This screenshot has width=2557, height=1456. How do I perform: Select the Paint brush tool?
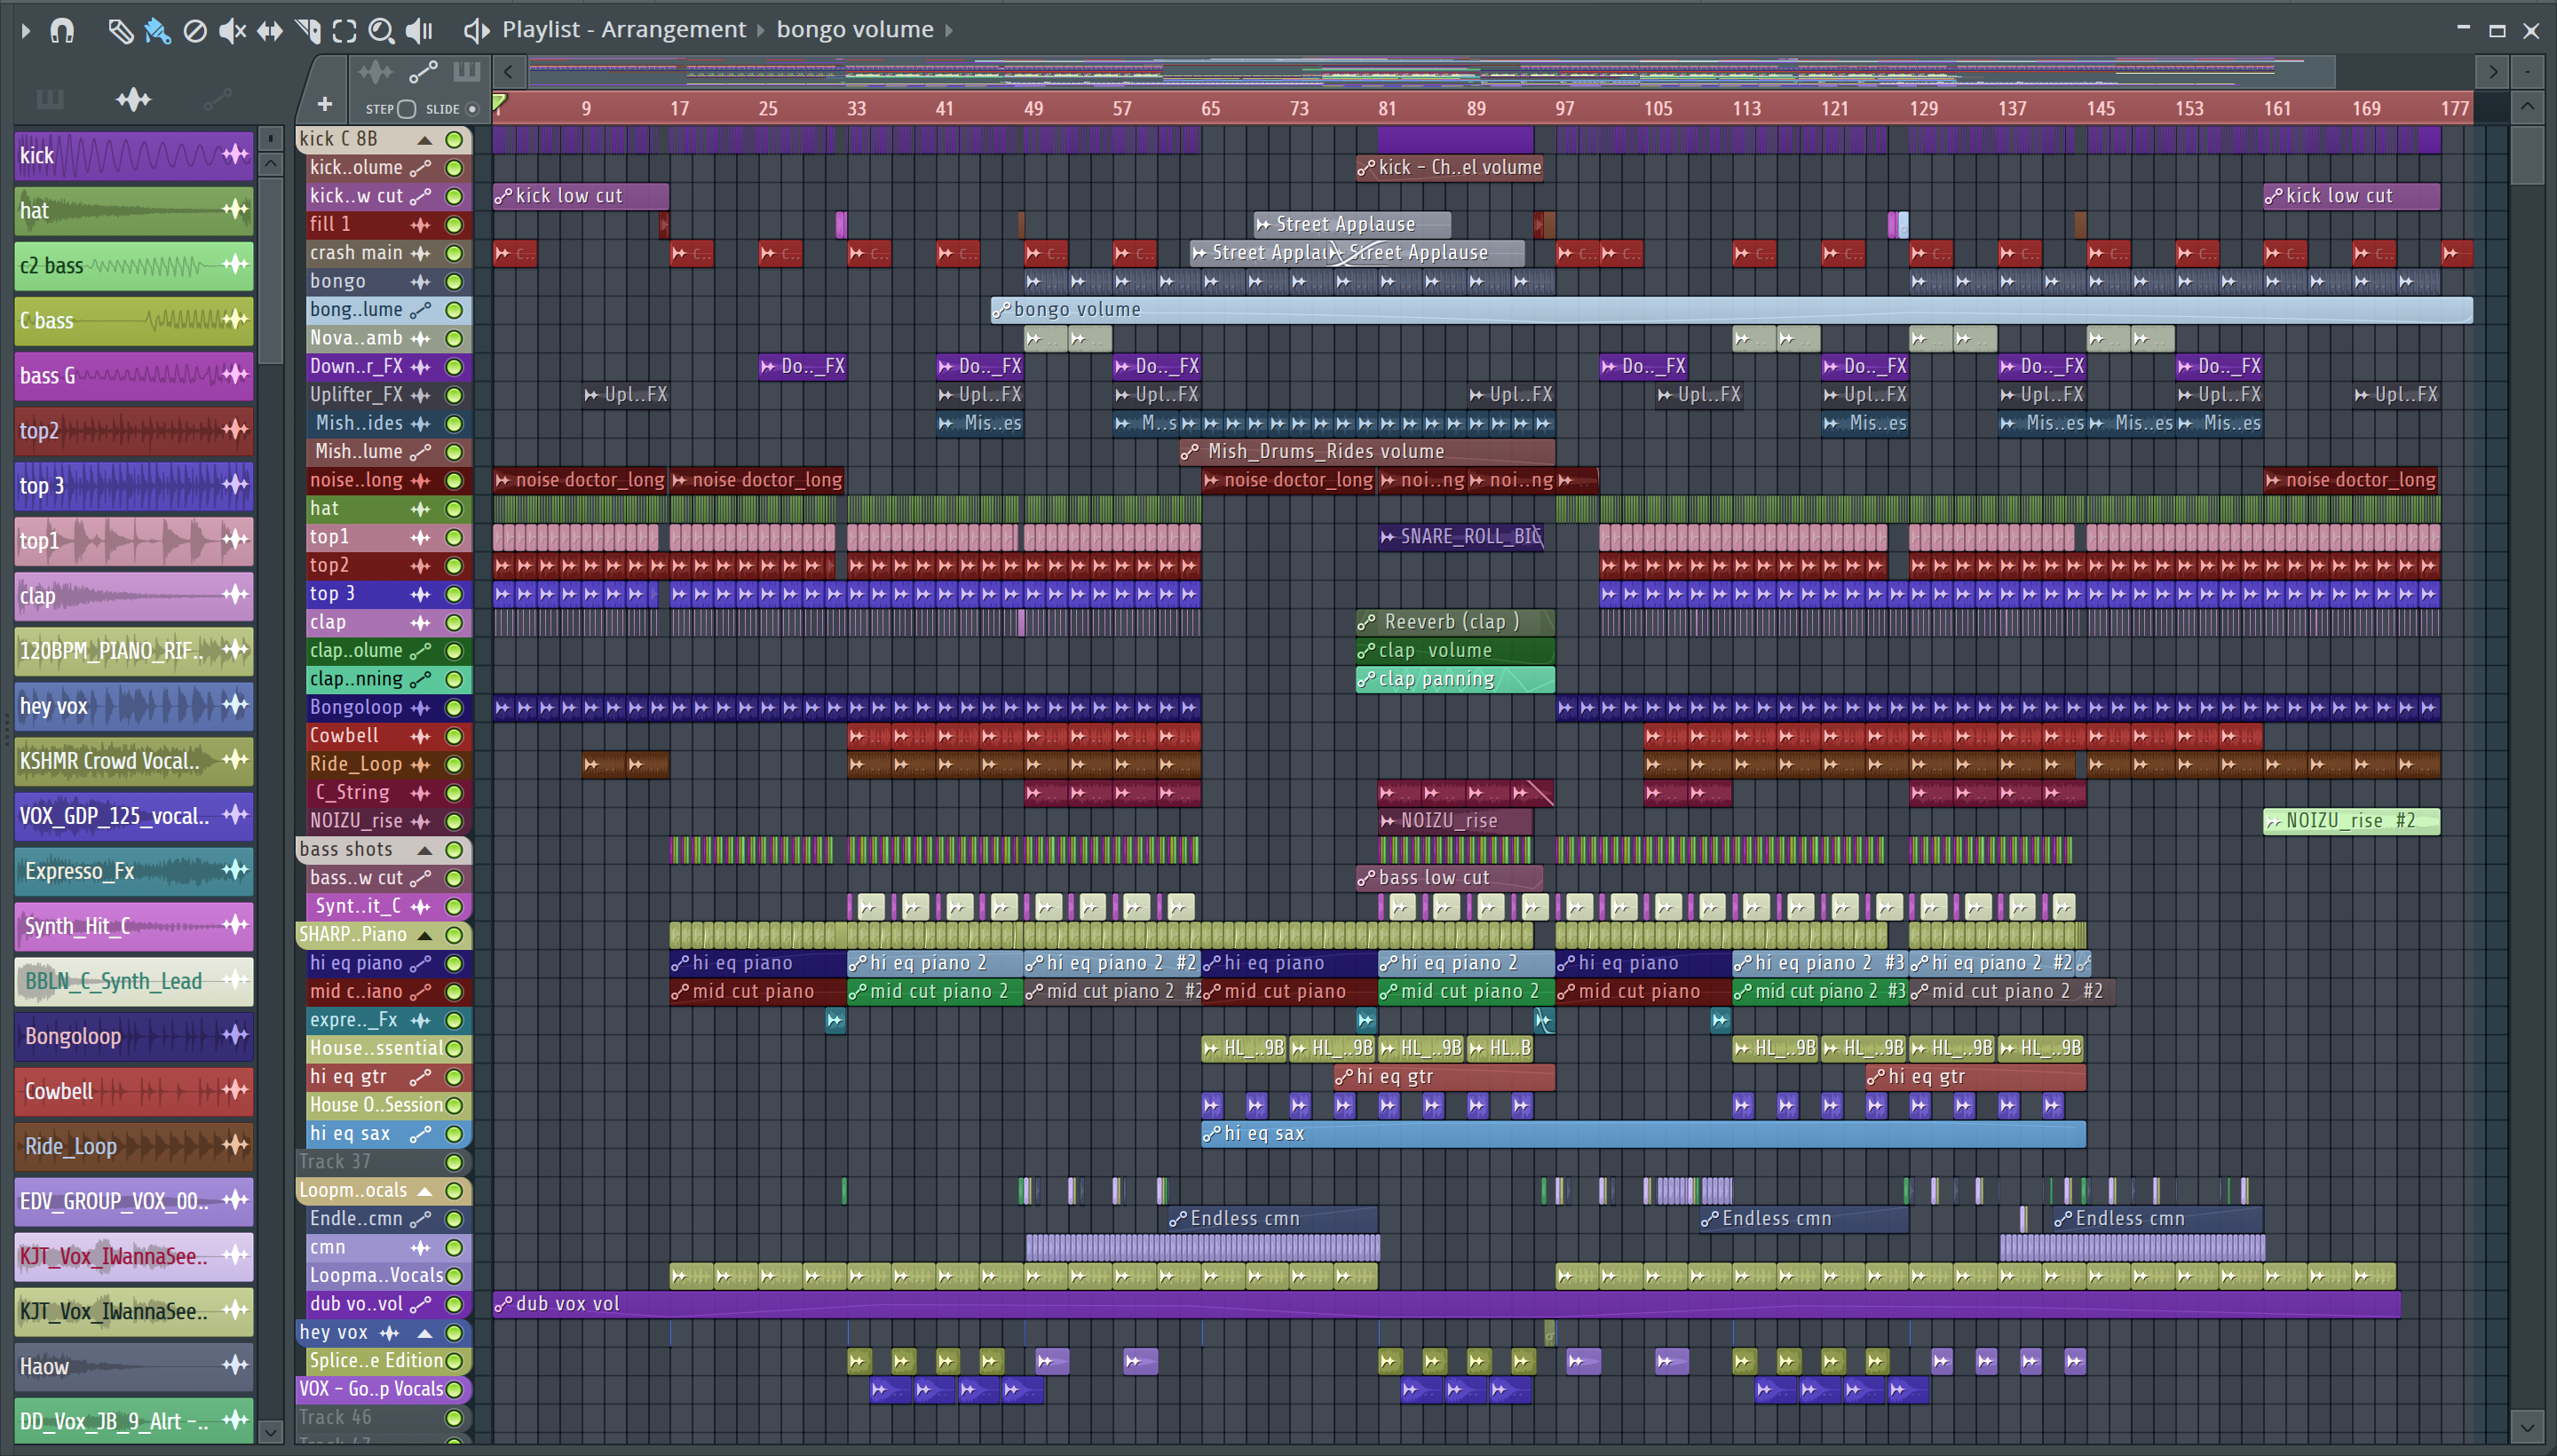coord(157,31)
